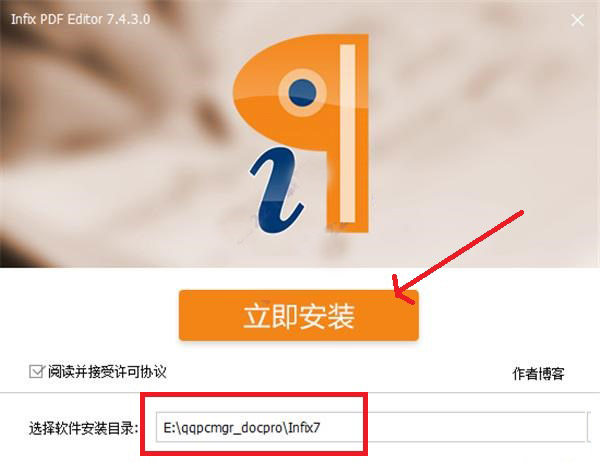This screenshot has height=463, width=600.
Task: Click the orange Infix pilcrow logo
Action: click(302, 132)
